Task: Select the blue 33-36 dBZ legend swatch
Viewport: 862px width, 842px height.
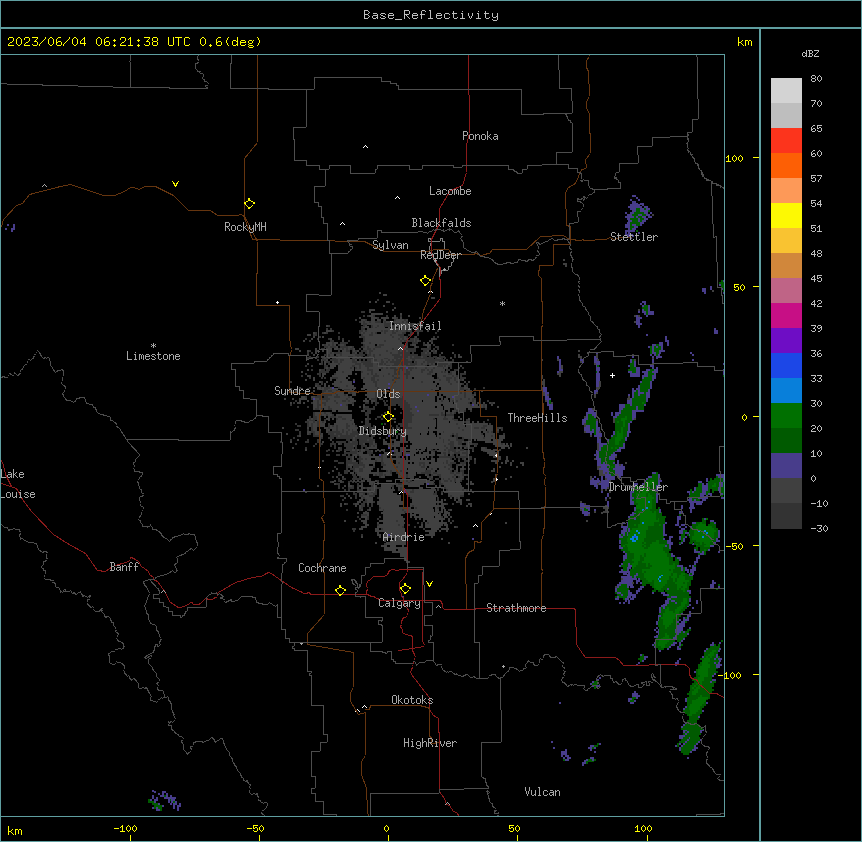Action: (786, 366)
